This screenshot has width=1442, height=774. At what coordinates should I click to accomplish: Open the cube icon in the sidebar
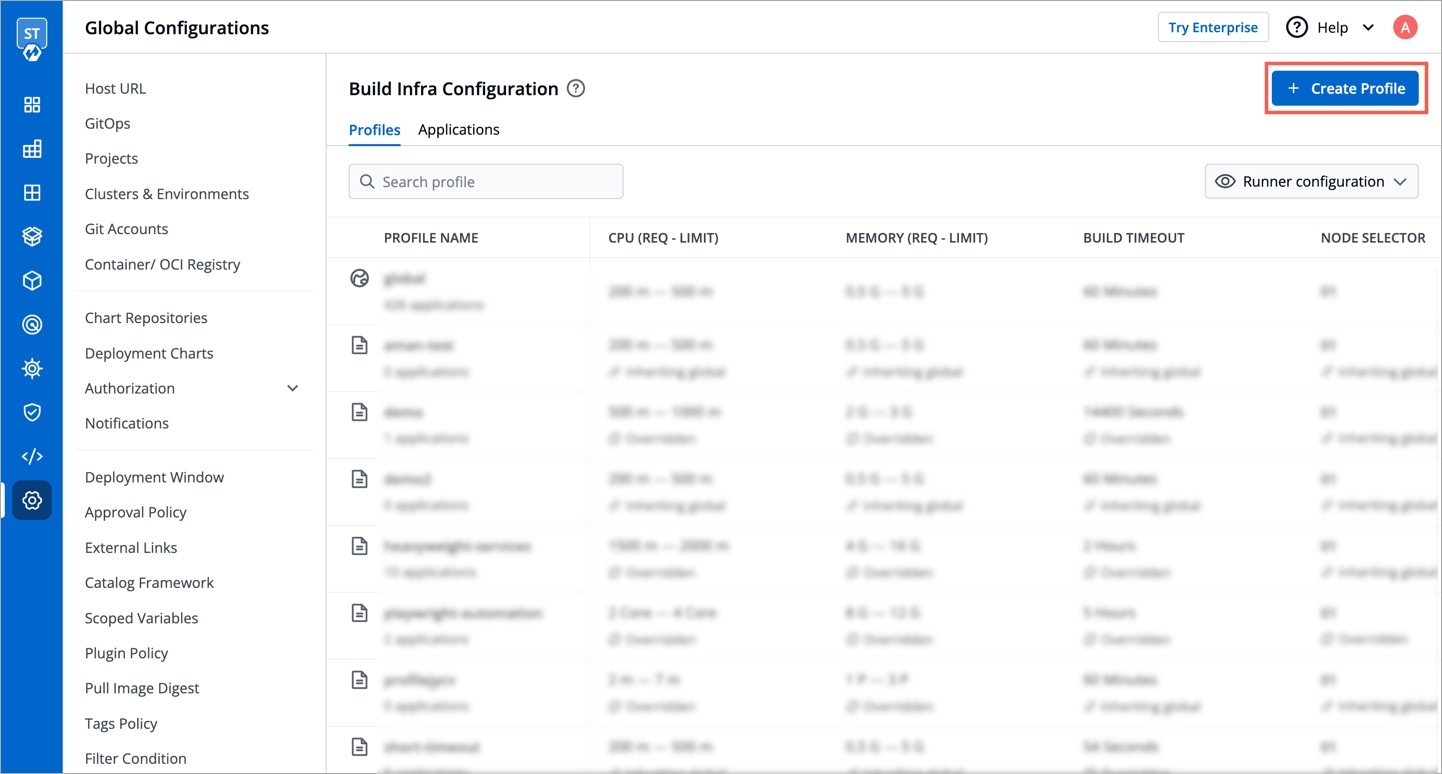(32, 281)
